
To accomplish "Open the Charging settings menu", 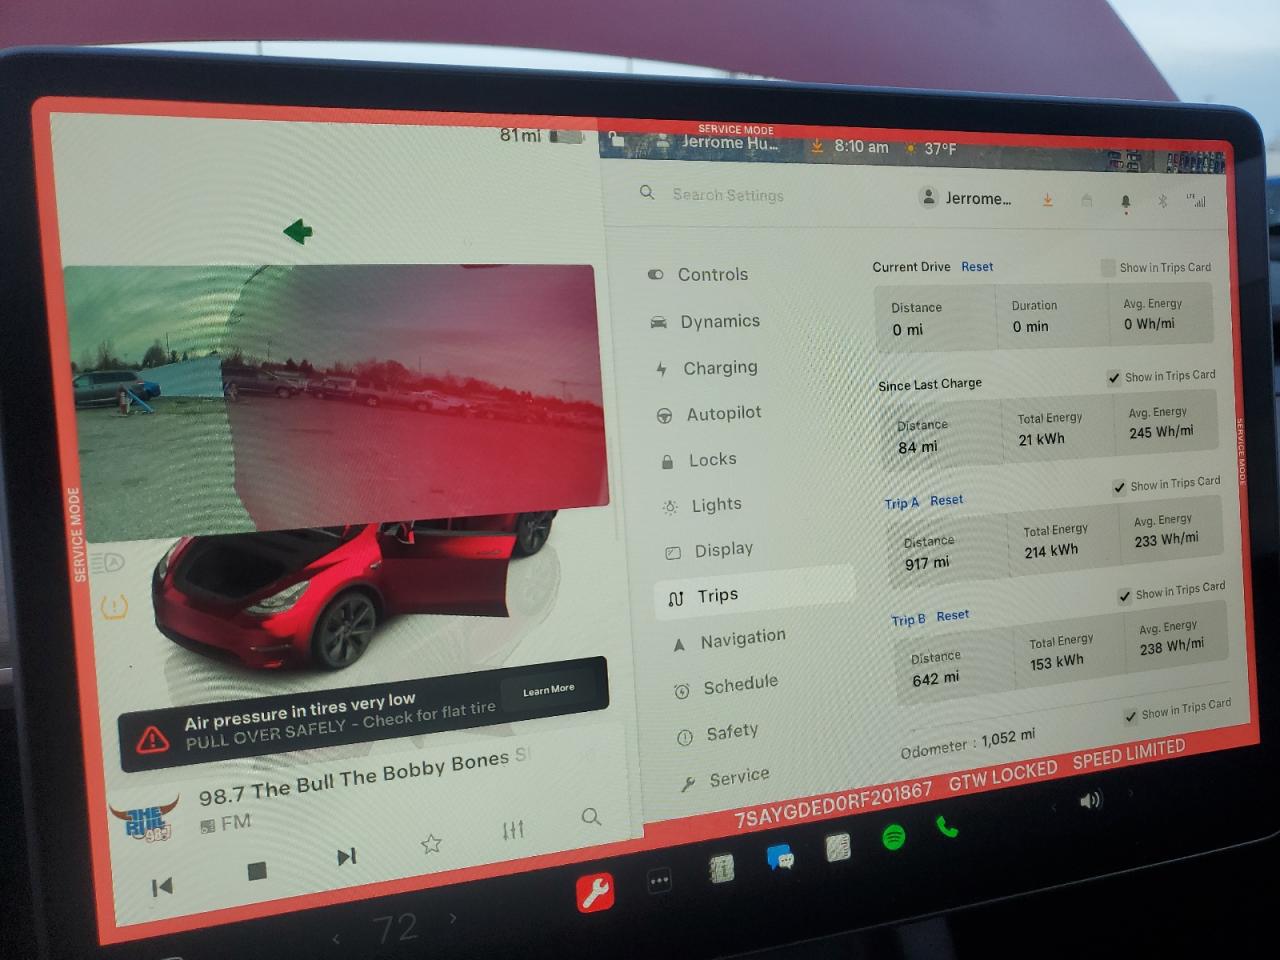I will (x=706, y=368).
